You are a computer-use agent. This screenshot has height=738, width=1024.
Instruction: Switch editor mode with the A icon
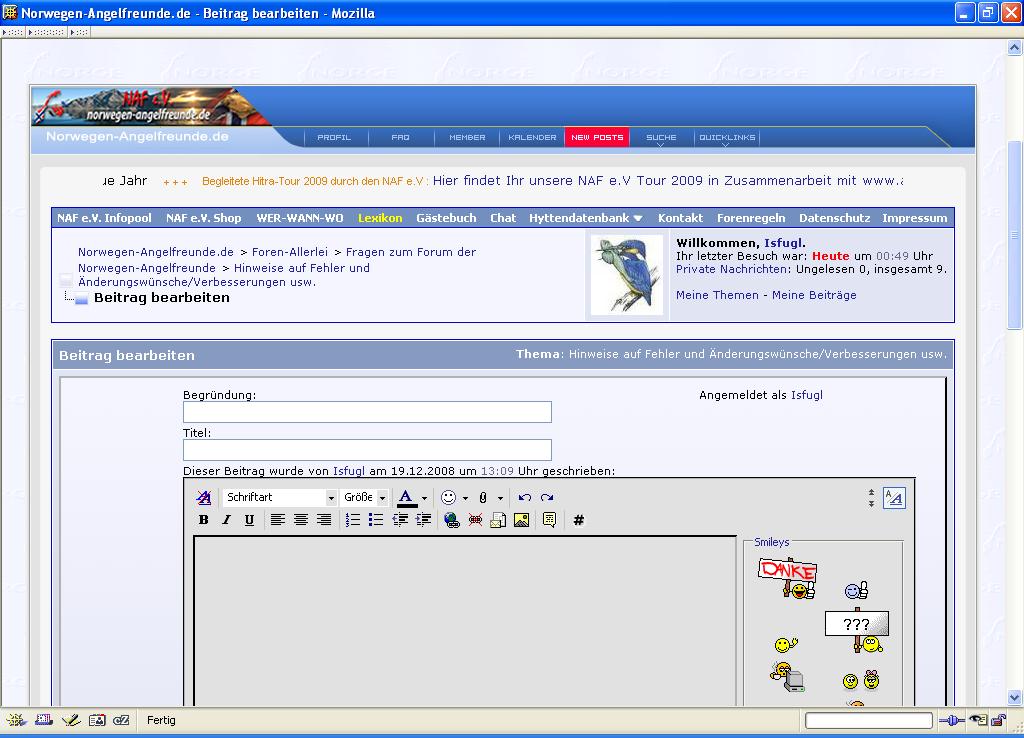pyautogui.click(x=894, y=498)
